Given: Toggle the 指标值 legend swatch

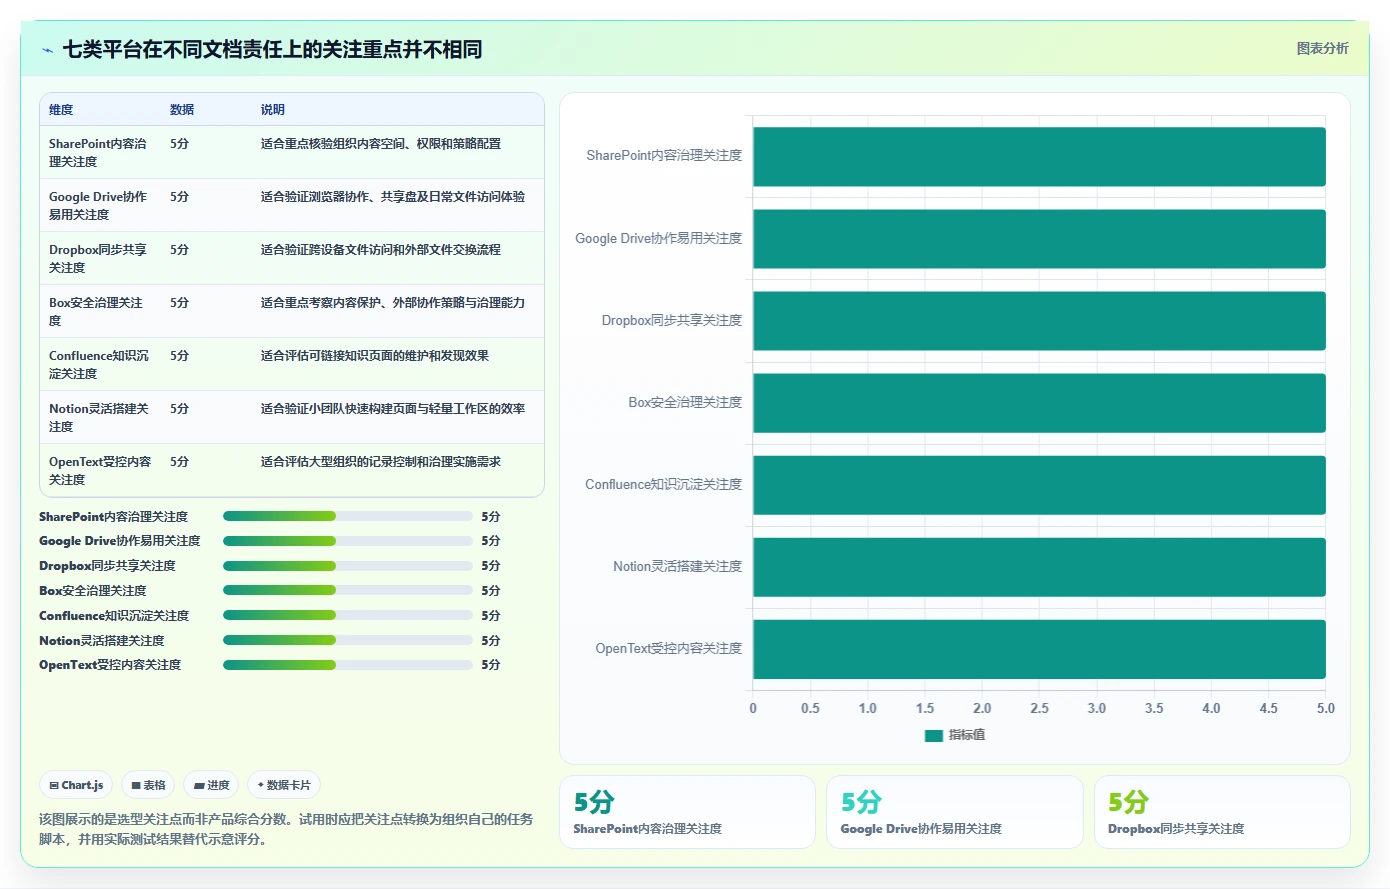Looking at the screenshot, I should pos(934,735).
